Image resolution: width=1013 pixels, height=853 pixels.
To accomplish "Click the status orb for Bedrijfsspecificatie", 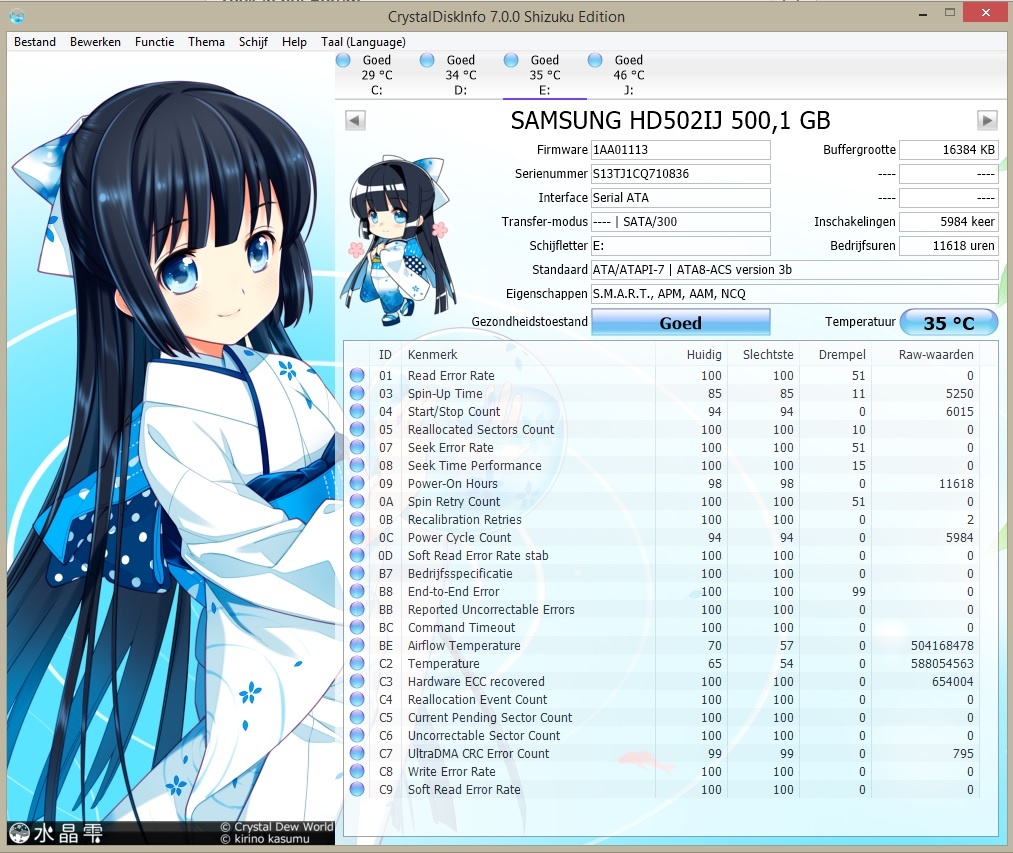I will coord(357,573).
